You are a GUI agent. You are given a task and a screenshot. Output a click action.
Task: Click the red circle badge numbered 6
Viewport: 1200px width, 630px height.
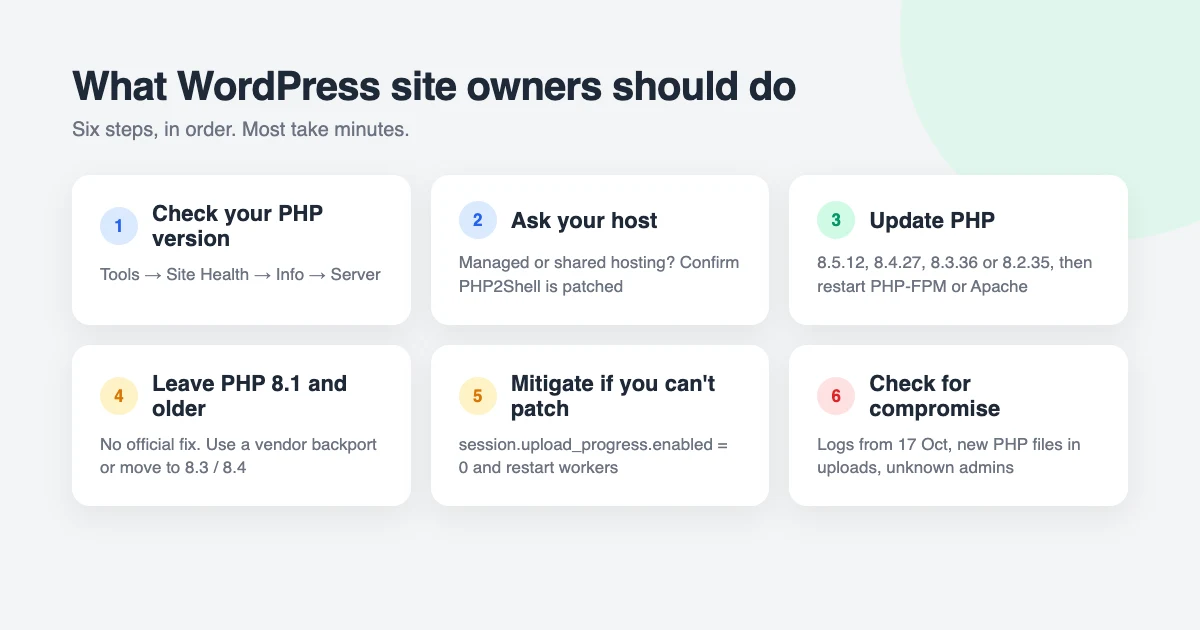click(x=836, y=396)
